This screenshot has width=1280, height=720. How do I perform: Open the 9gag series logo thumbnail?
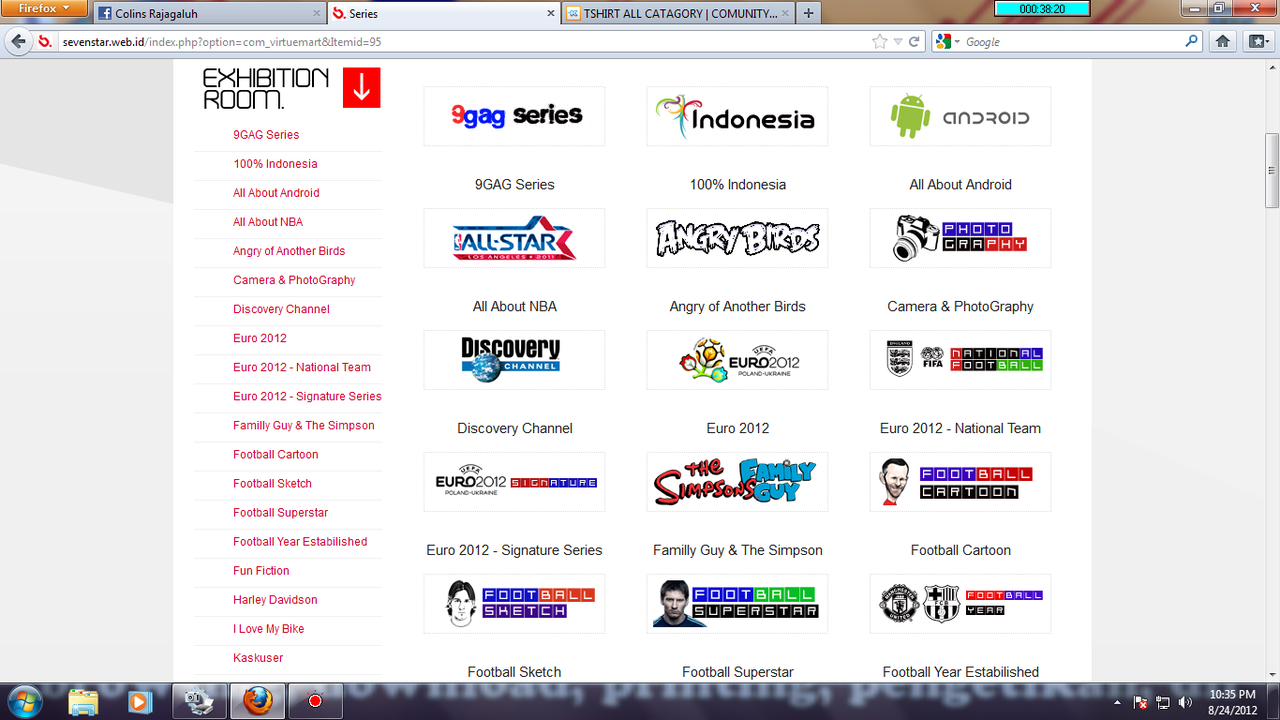click(514, 116)
